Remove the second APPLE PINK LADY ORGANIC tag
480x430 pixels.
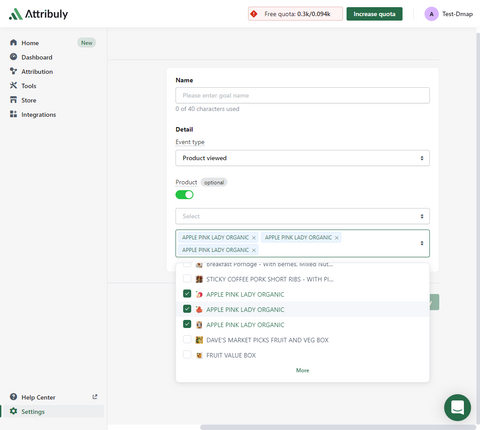click(337, 238)
